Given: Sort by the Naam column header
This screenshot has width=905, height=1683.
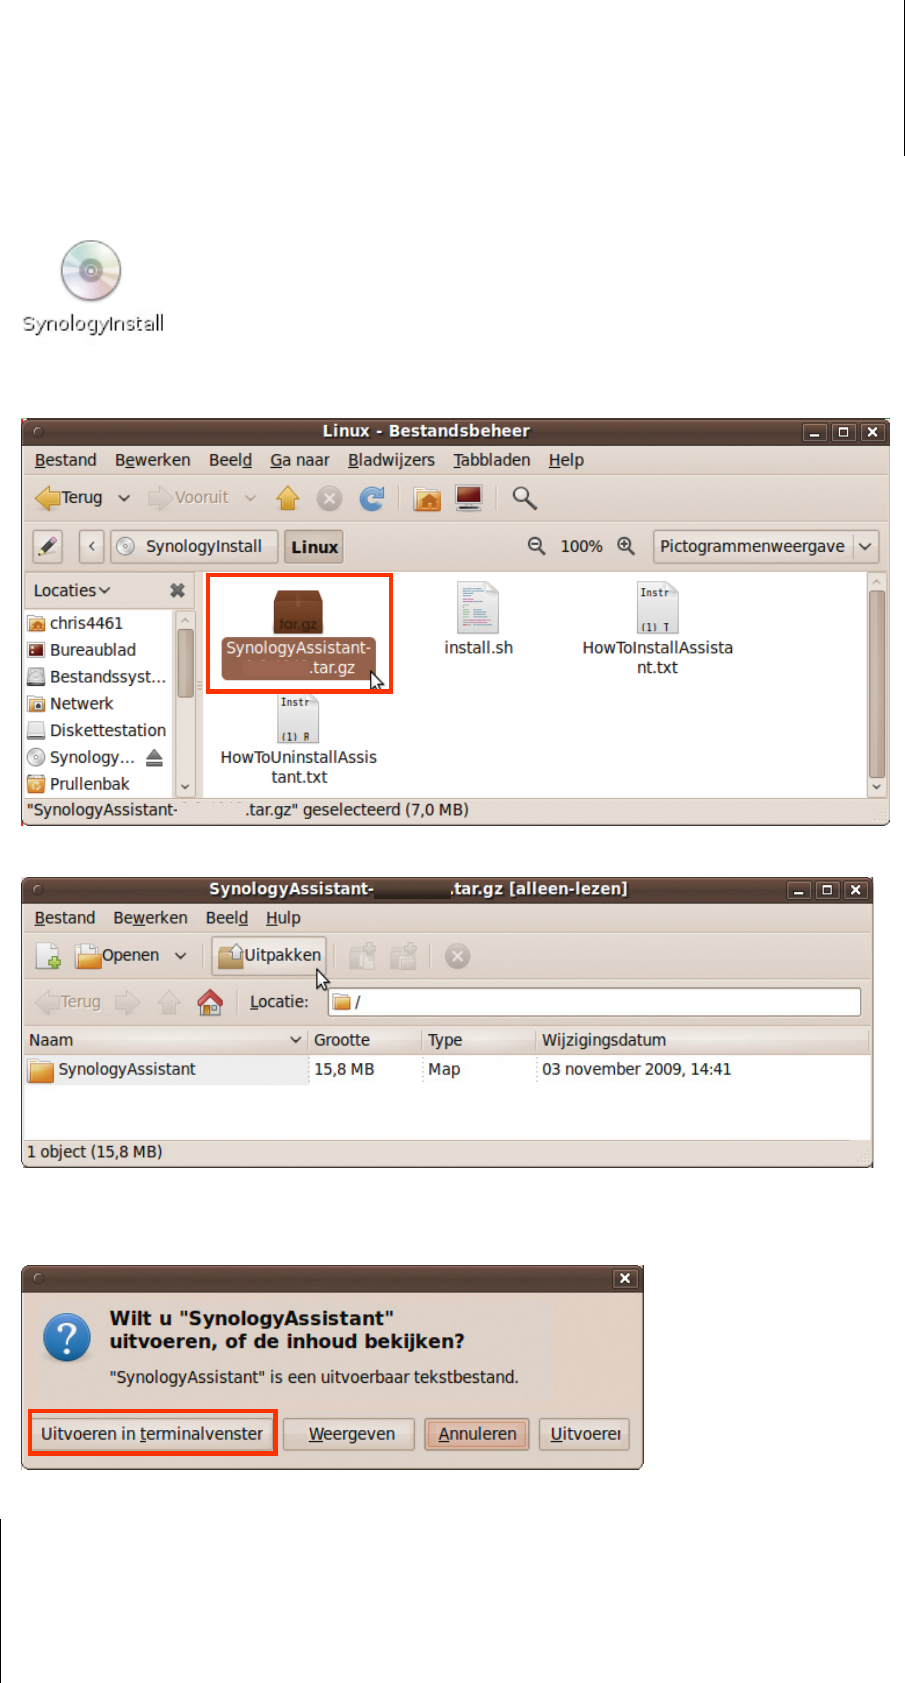Looking at the screenshot, I should click(165, 1040).
